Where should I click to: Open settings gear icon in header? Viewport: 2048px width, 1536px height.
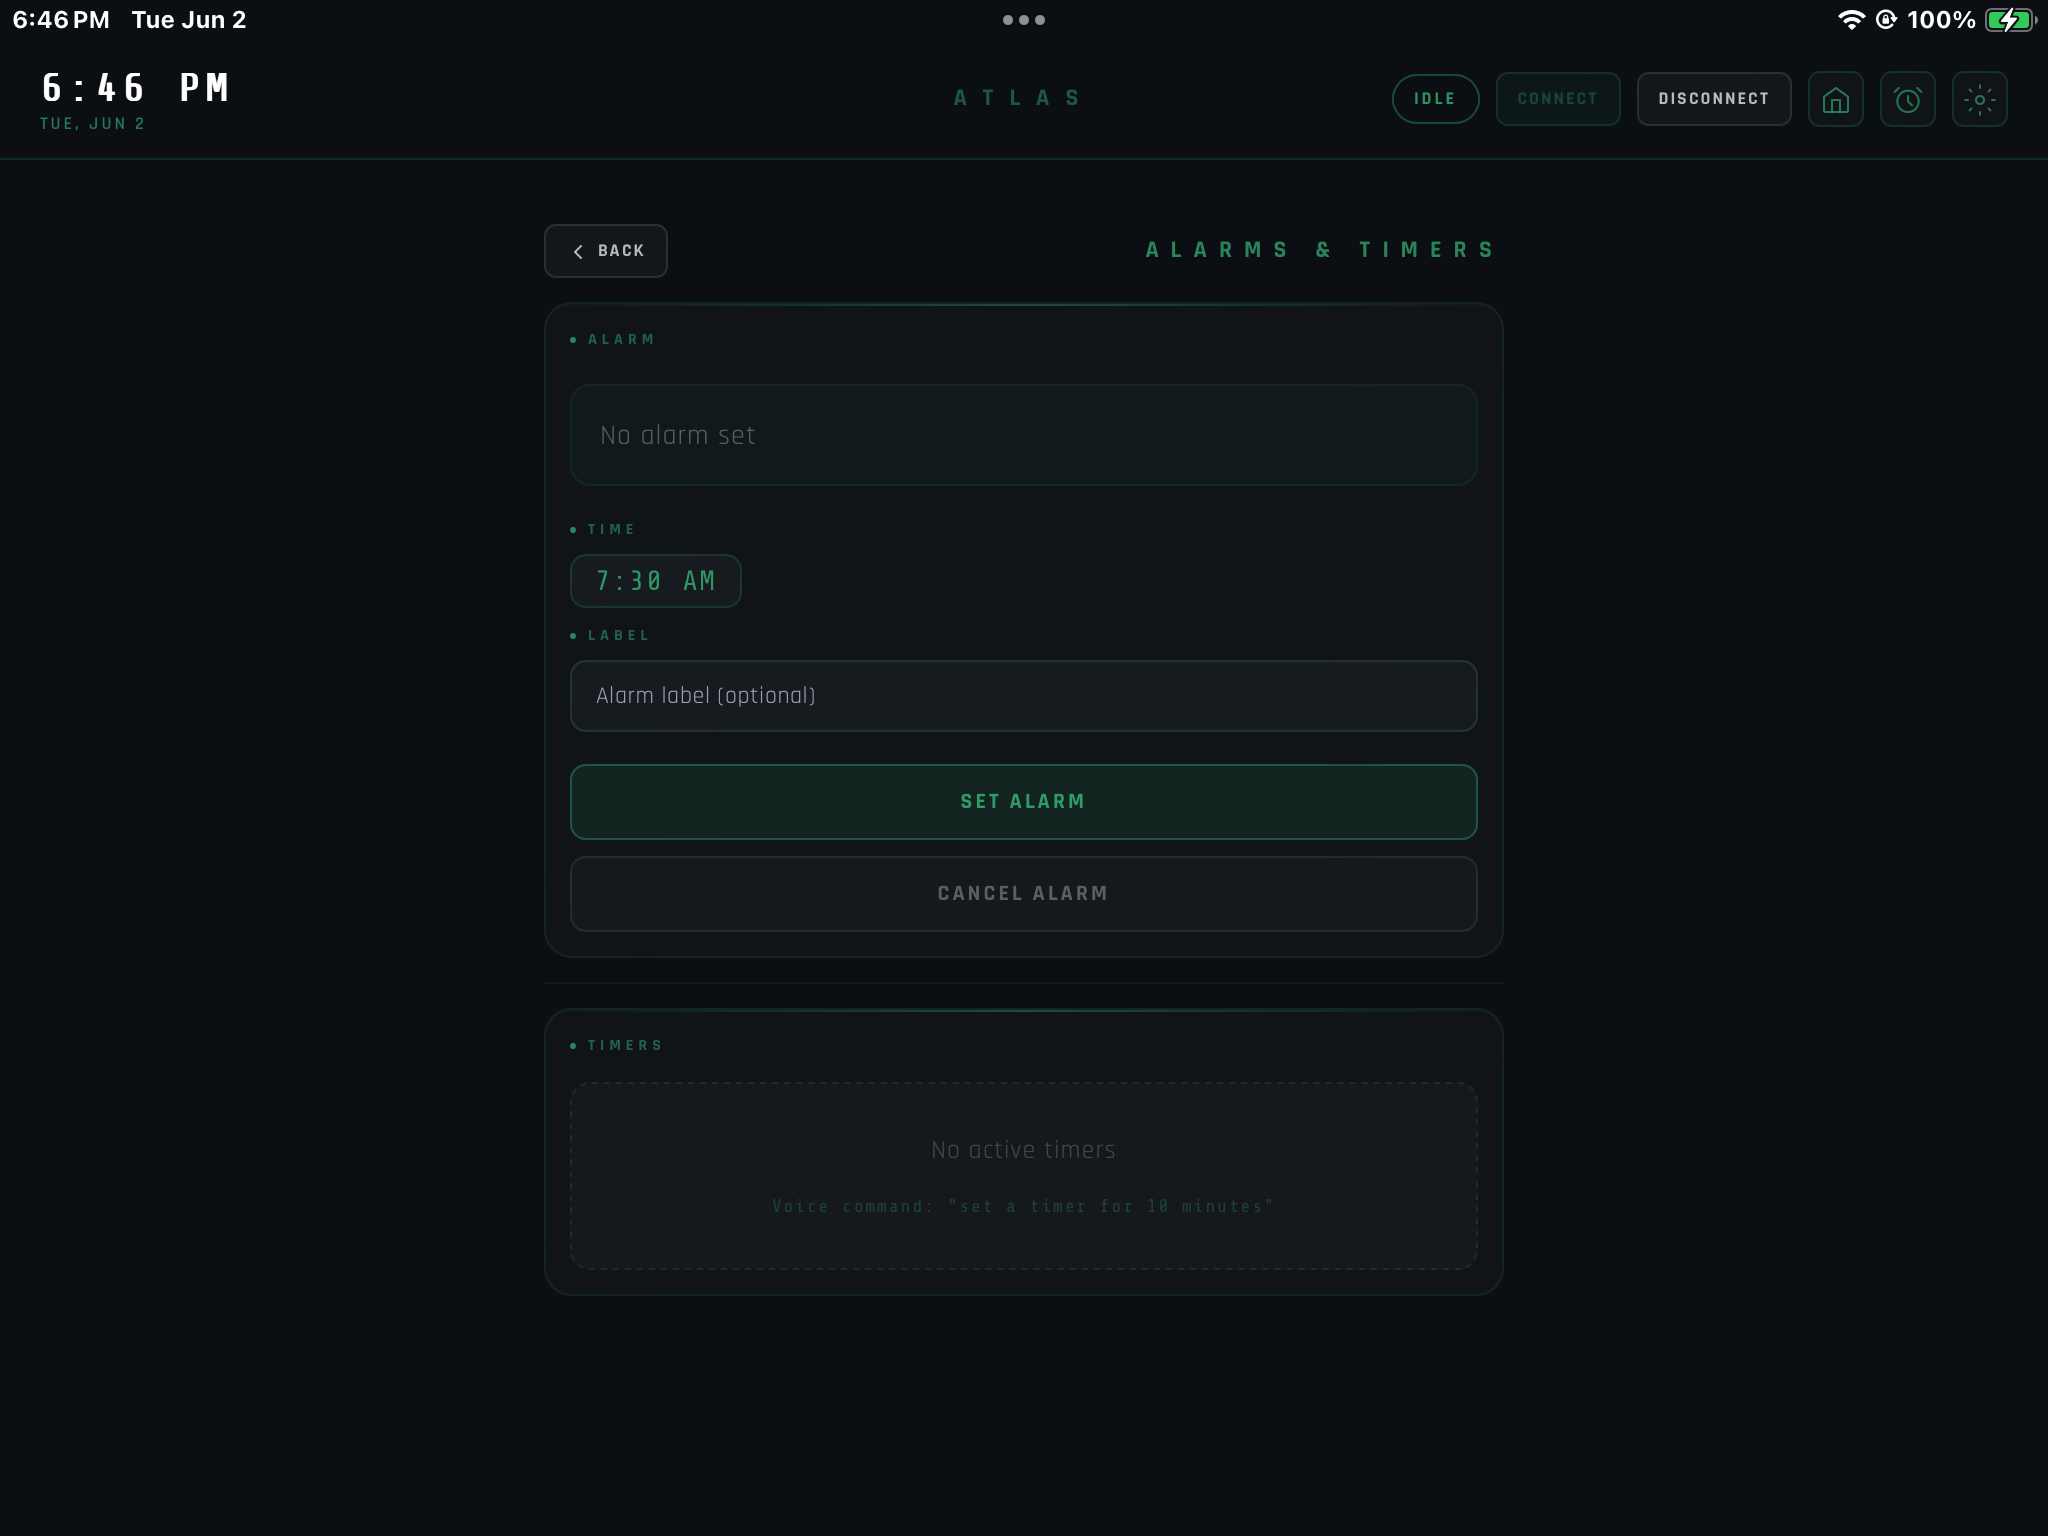(x=1979, y=99)
